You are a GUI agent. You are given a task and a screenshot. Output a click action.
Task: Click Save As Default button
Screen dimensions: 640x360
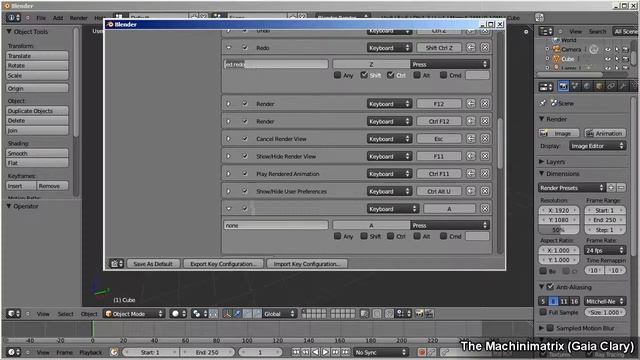pos(153,264)
